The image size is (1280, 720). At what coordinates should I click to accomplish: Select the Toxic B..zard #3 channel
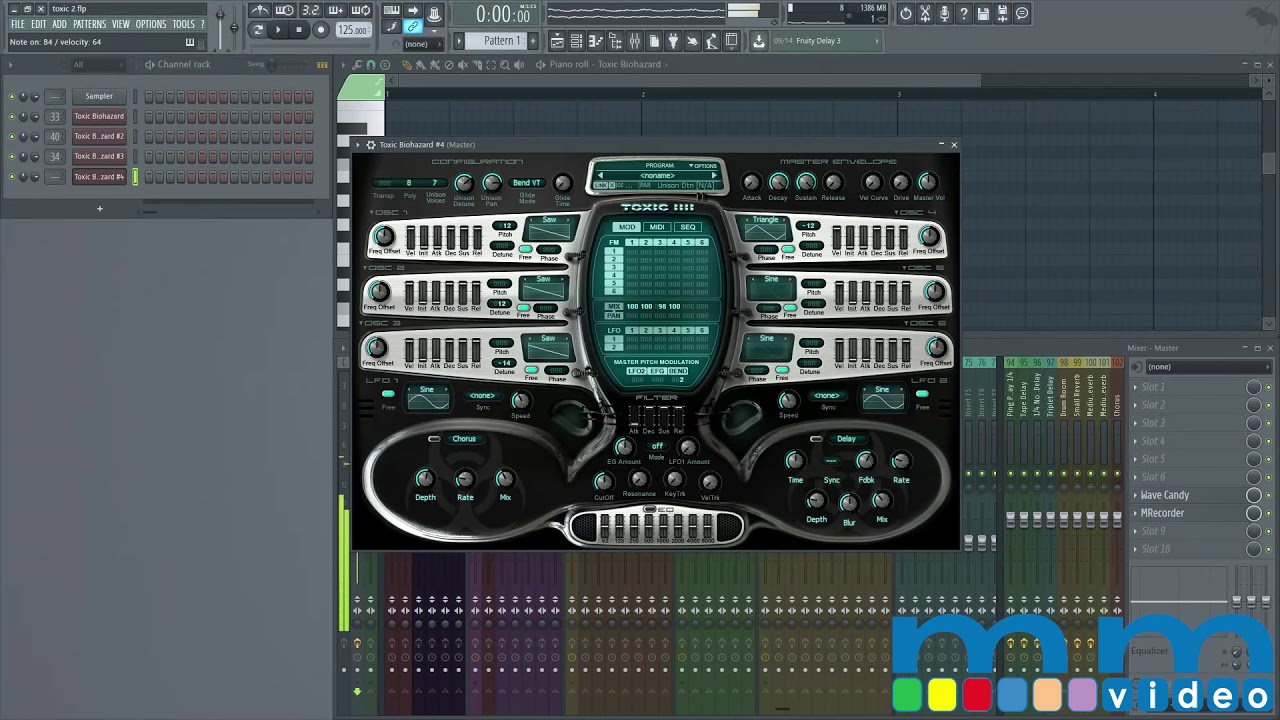(x=99, y=156)
